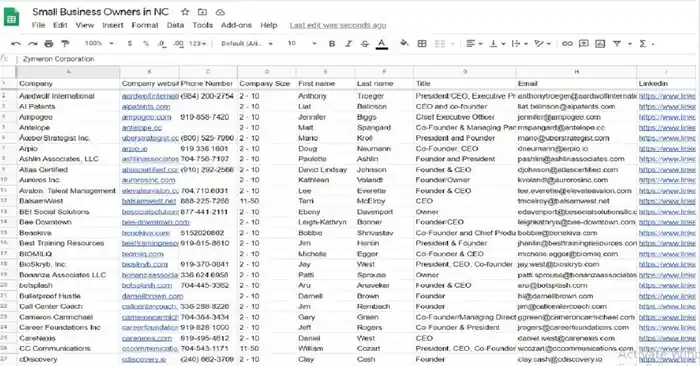Insert a chart

pos(600,44)
